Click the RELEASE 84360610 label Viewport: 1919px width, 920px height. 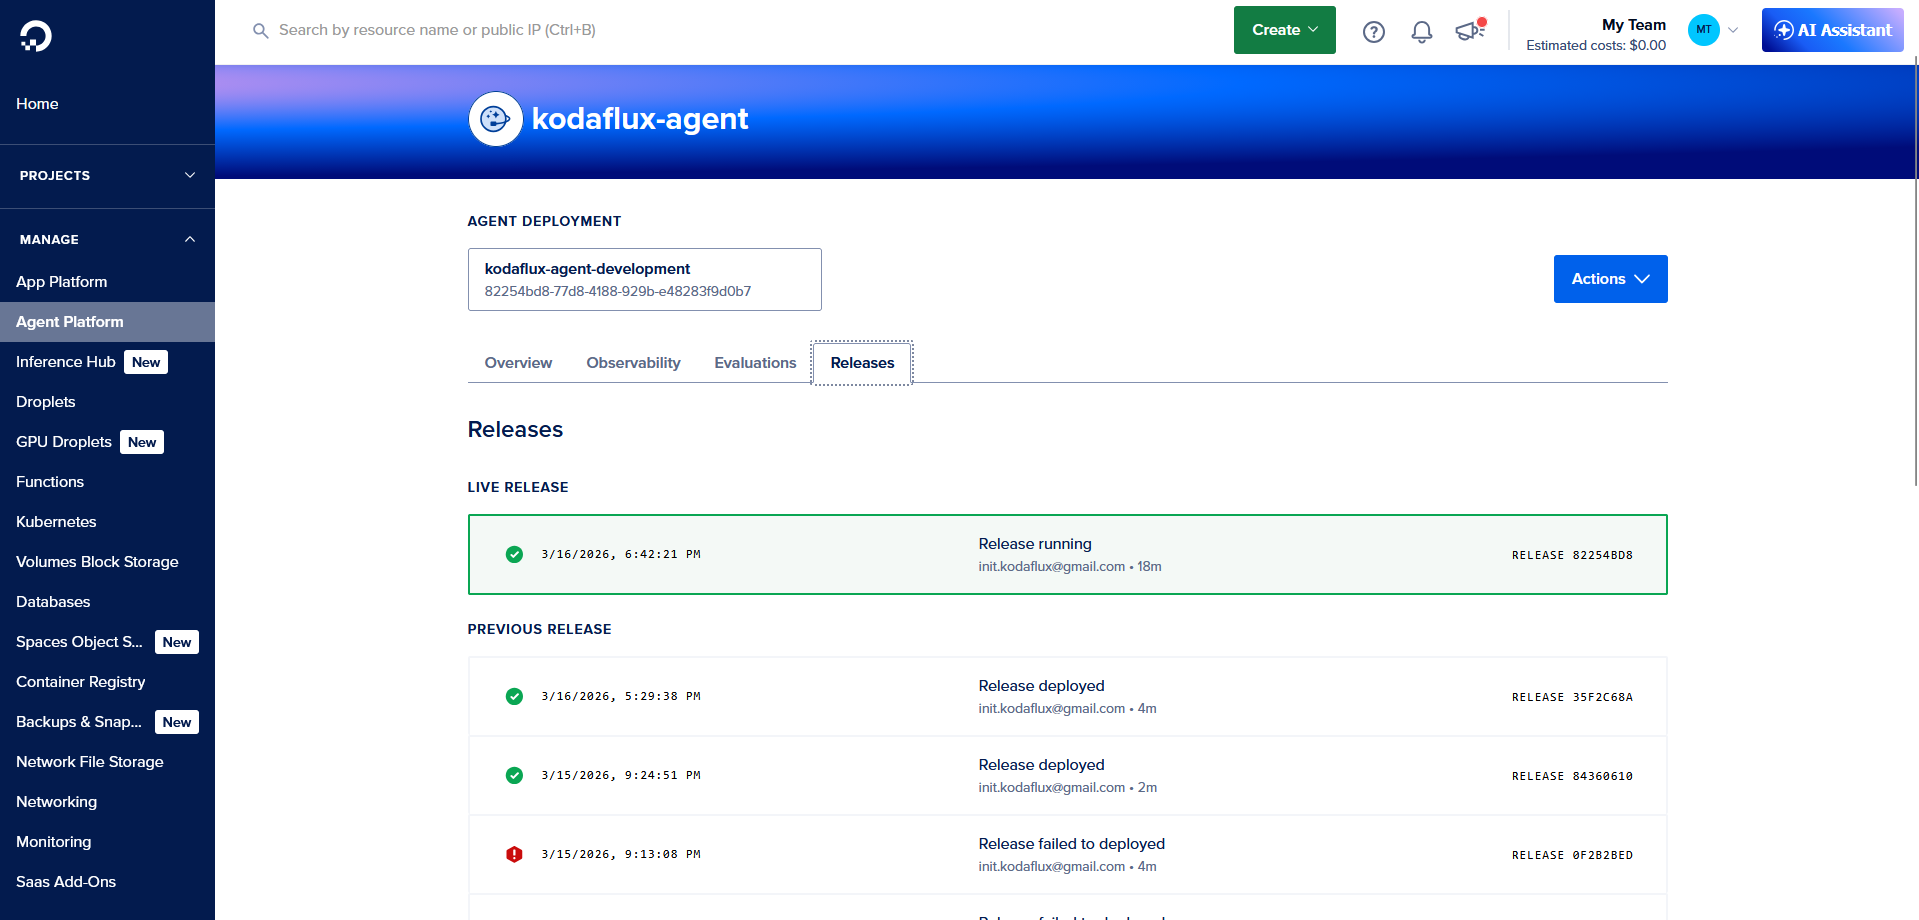point(1572,776)
